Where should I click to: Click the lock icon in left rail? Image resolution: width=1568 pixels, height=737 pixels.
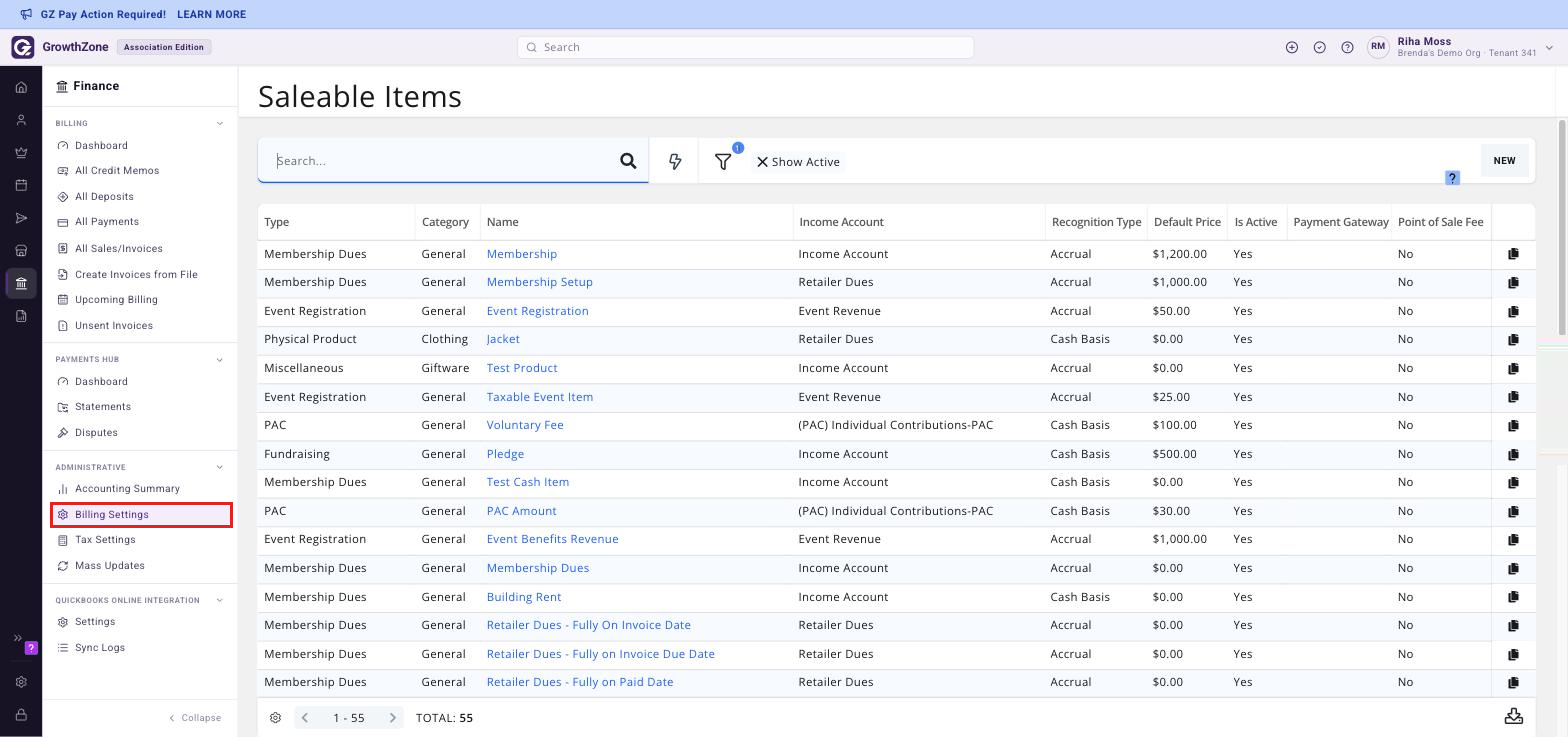click(21, 715)
